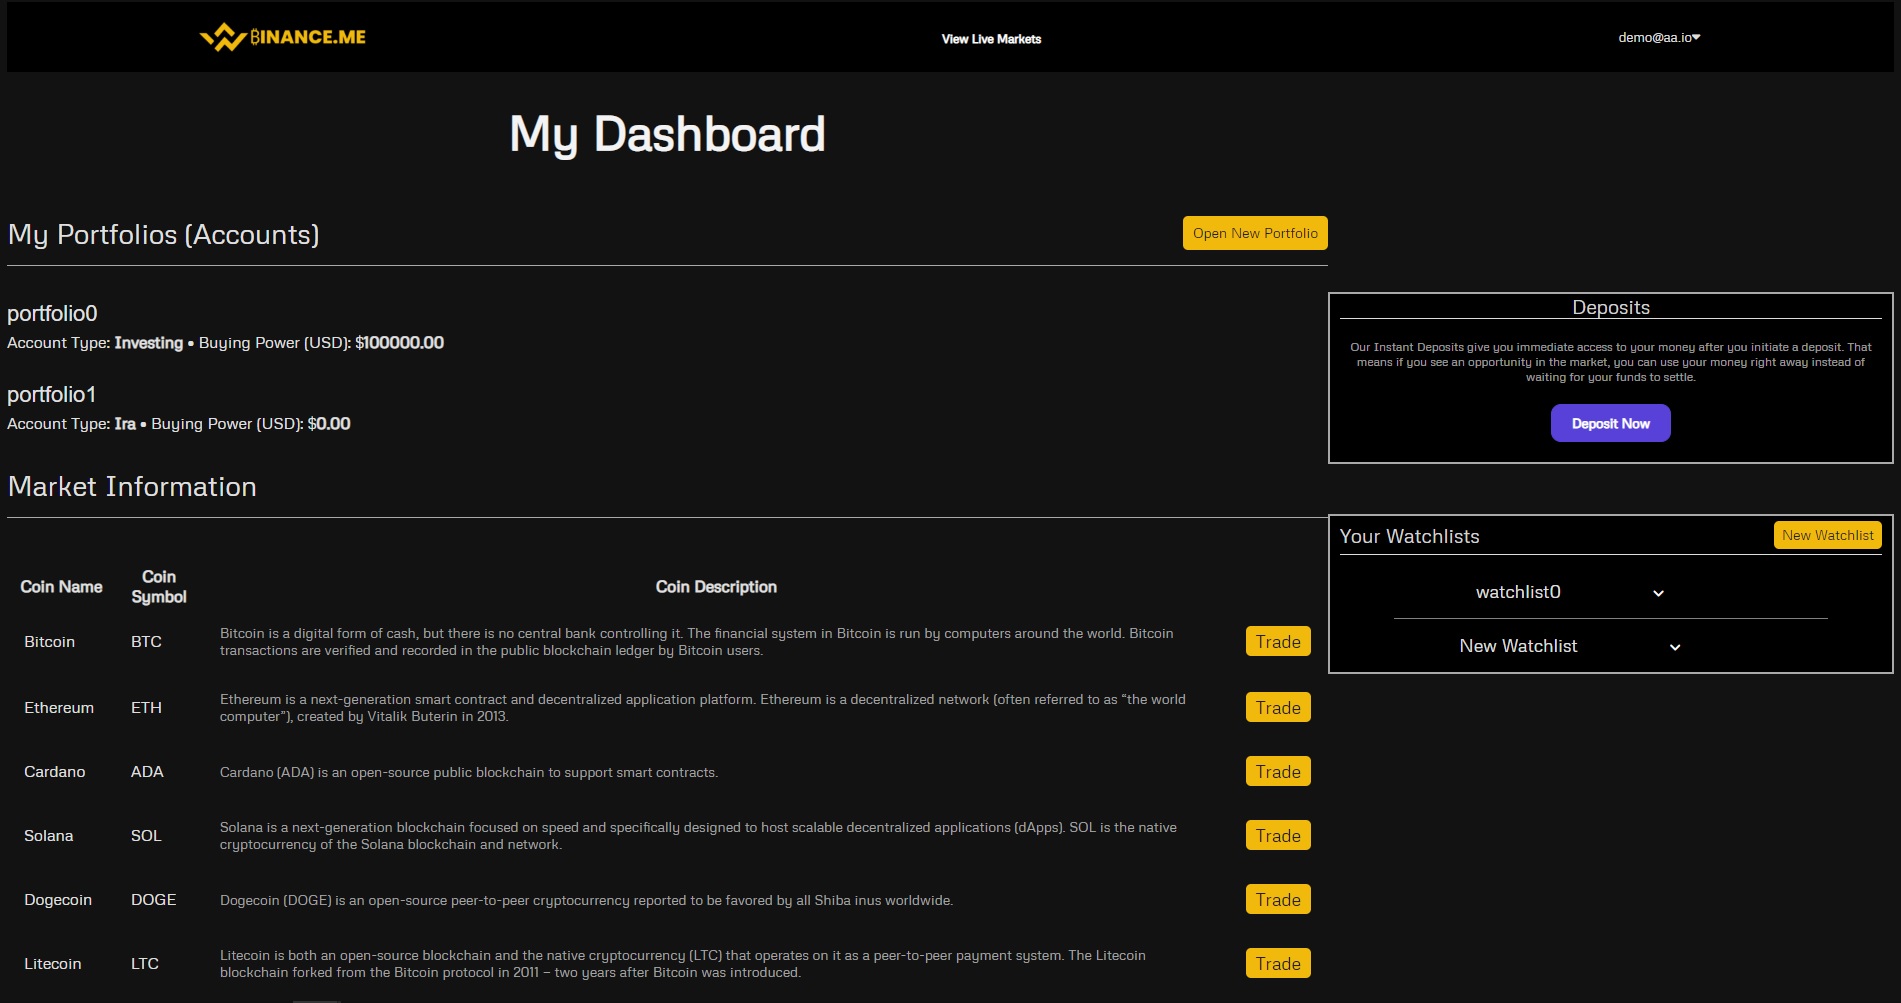This screenshot has width=1901, height=1003.
Task: Open the View Live Markets page
Action: (989, 39)
